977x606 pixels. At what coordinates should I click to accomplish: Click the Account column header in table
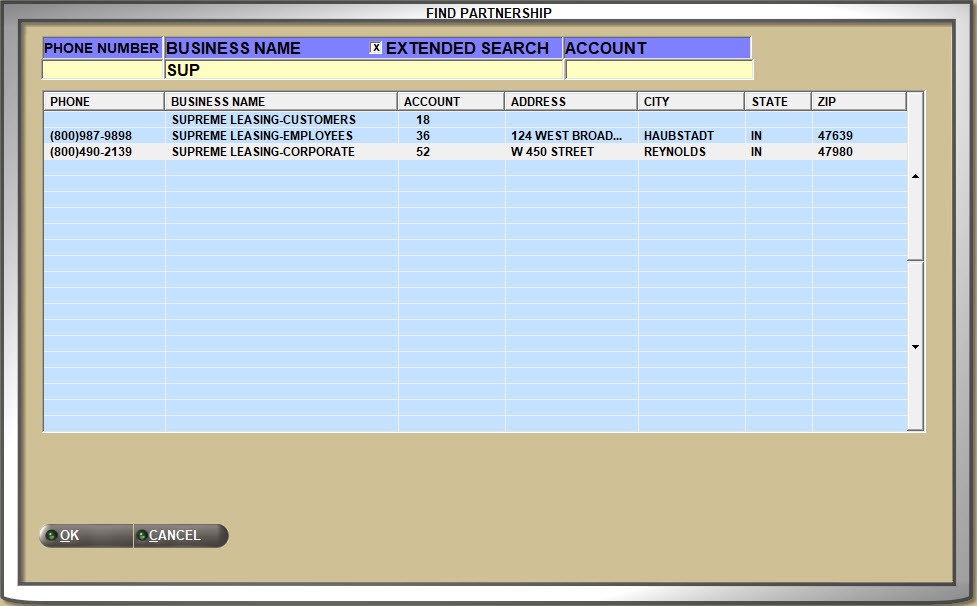[x=451, y=101]
